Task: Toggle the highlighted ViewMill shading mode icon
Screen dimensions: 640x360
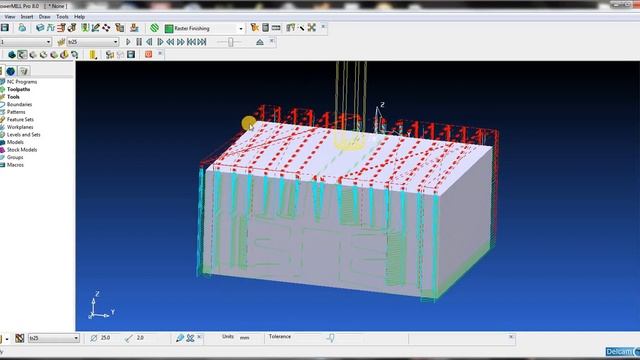Action: (x=22, y=55)
